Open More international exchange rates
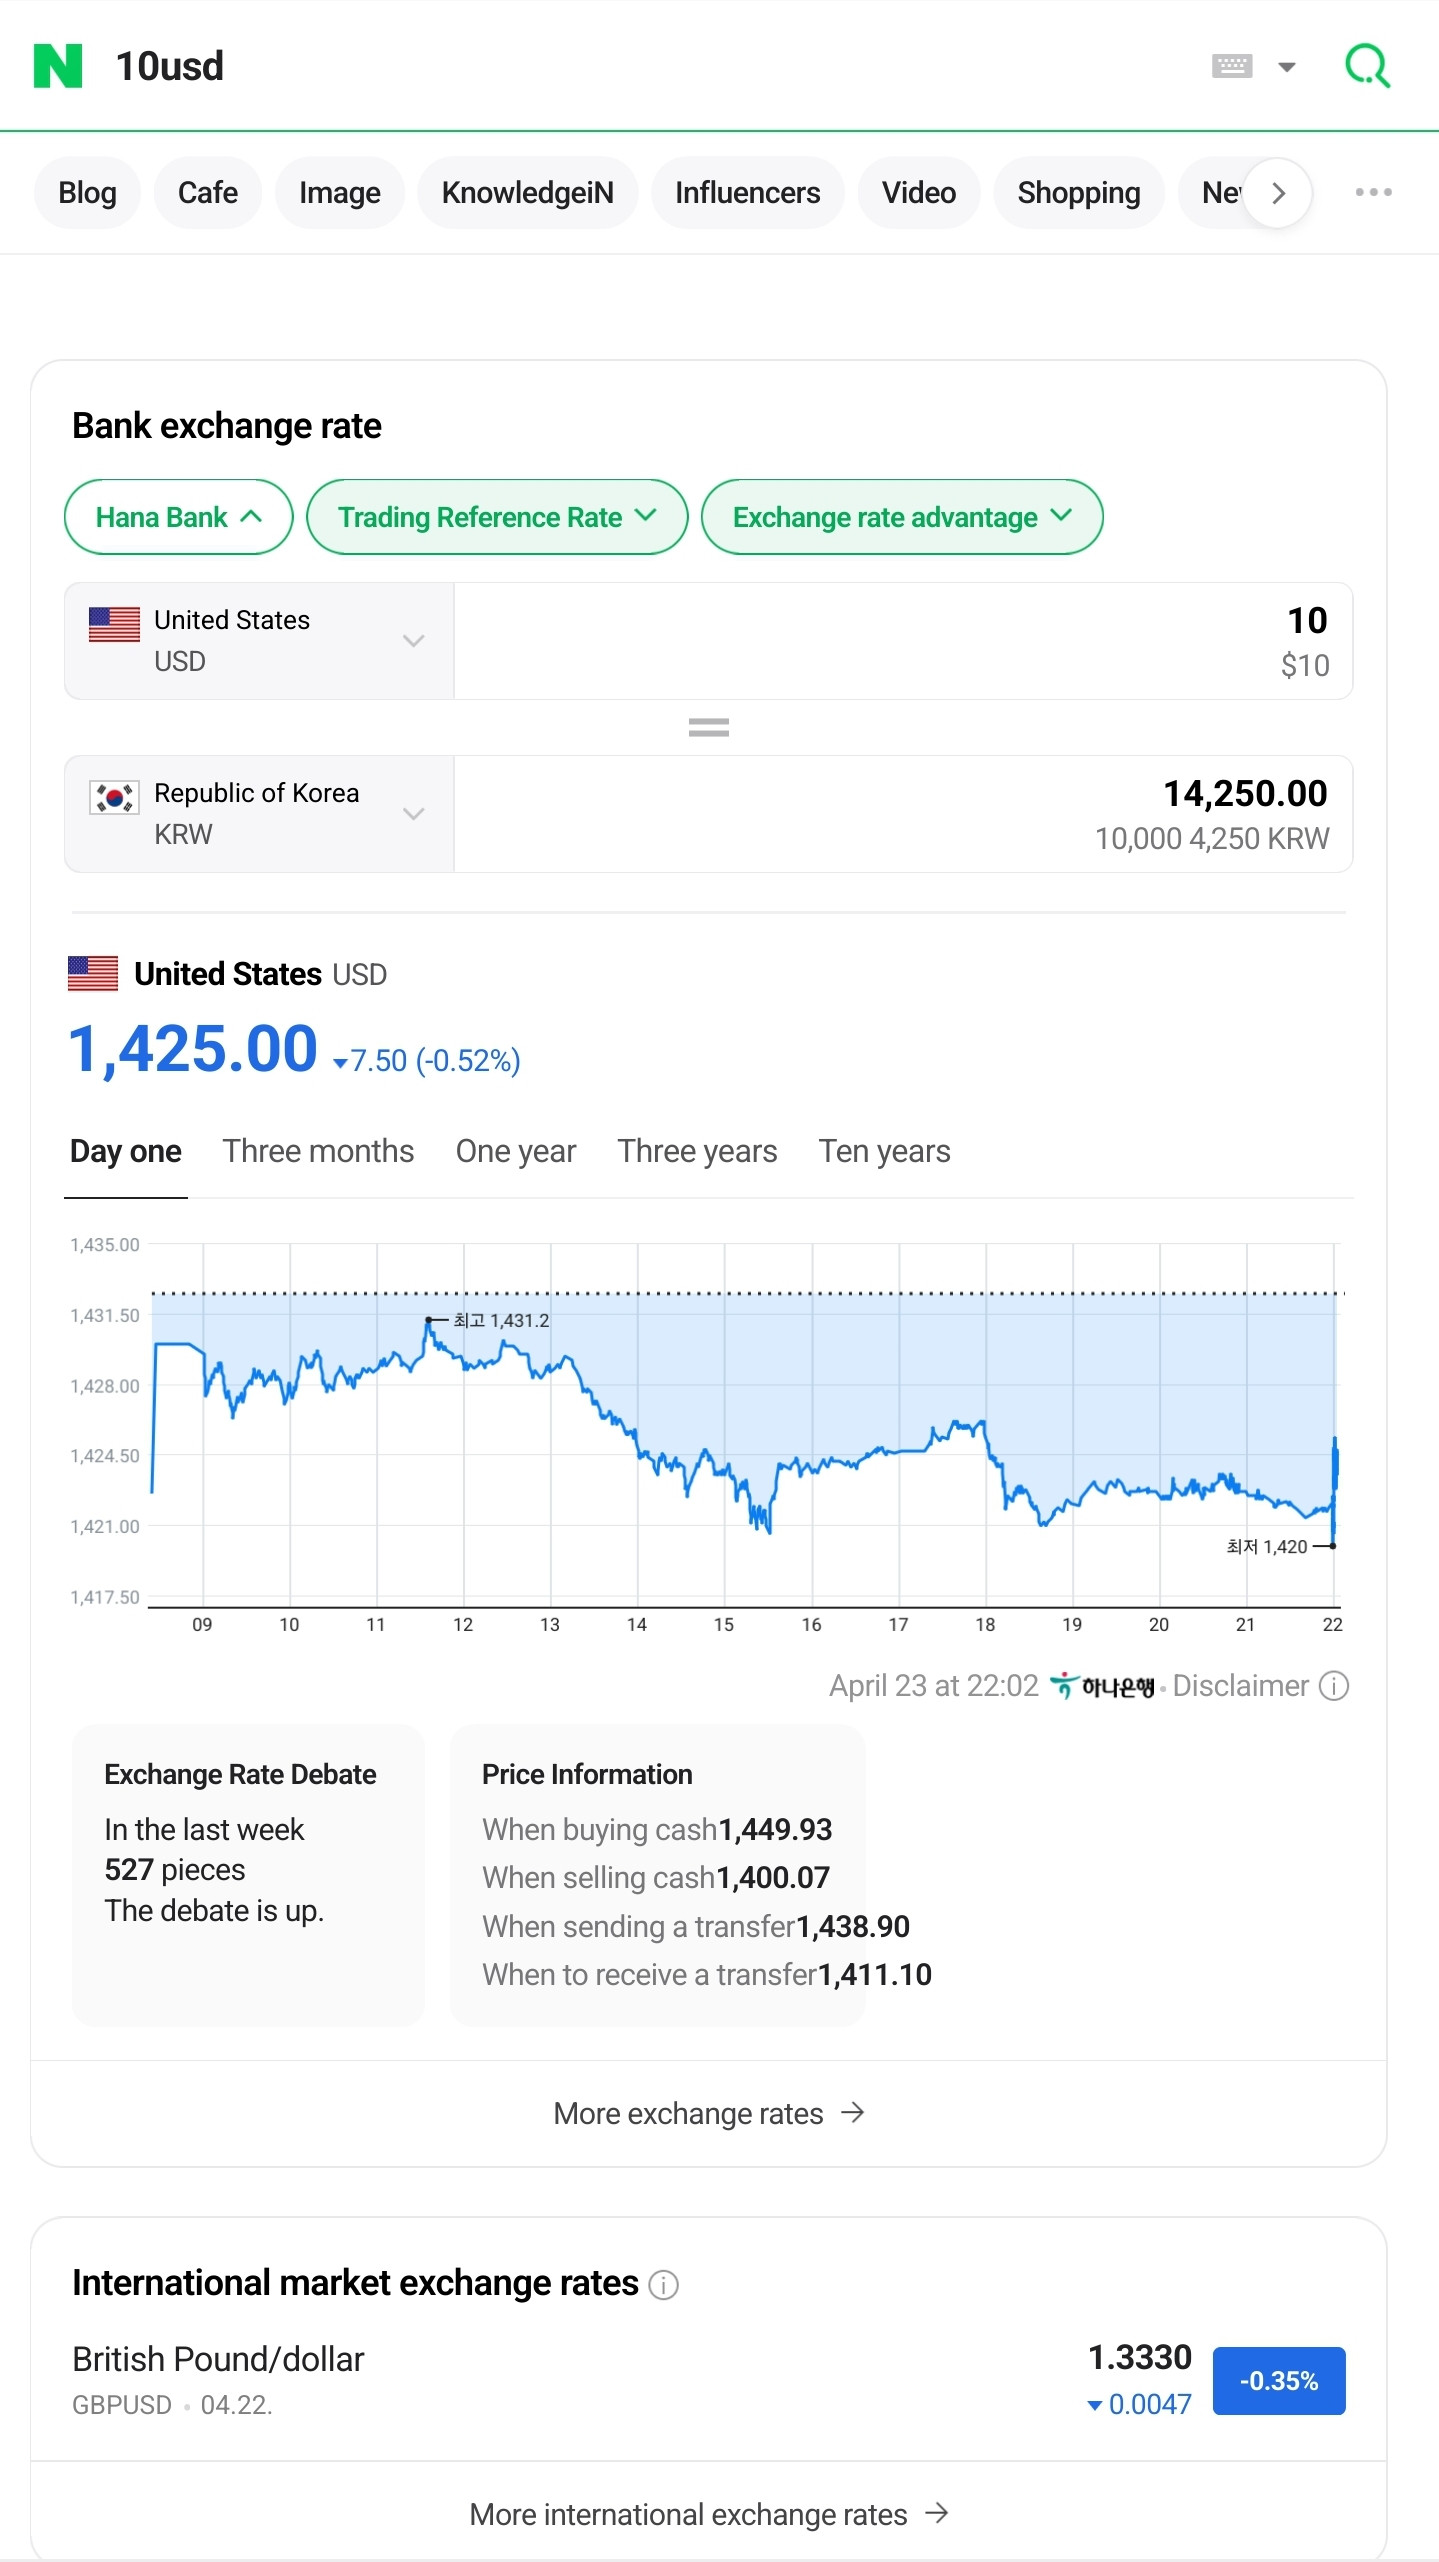Screen dimensions: 1439x2562 [x=708, y=2514]
